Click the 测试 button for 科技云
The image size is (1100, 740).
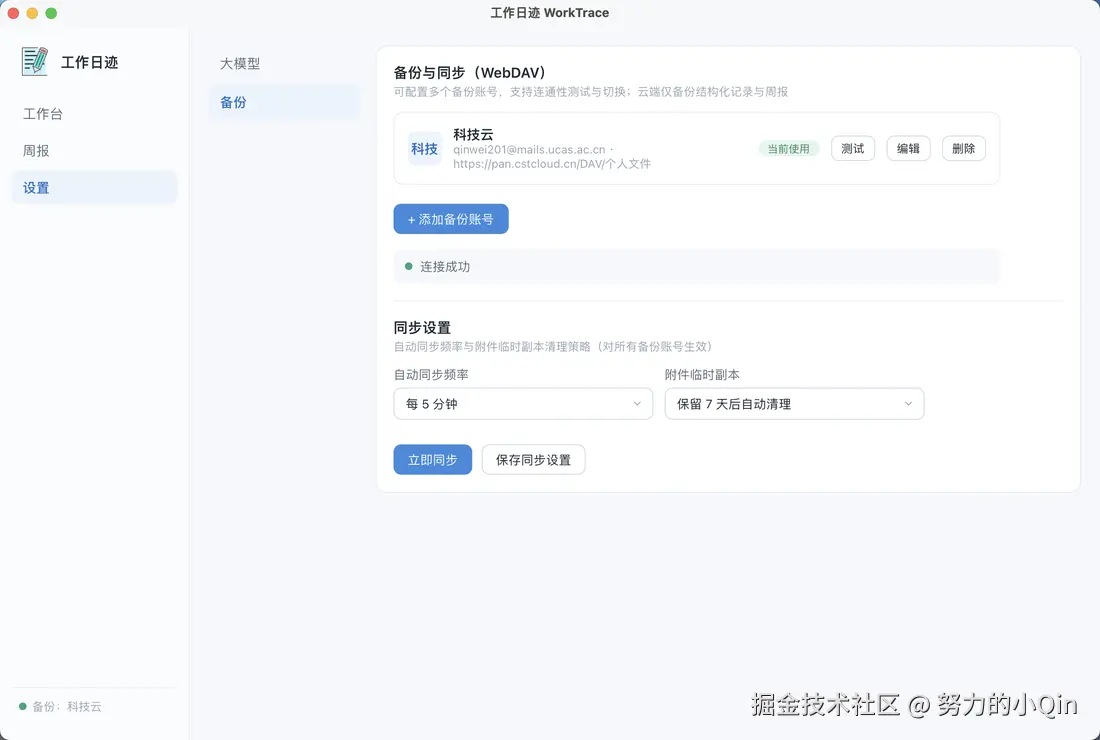coord(852,149)
